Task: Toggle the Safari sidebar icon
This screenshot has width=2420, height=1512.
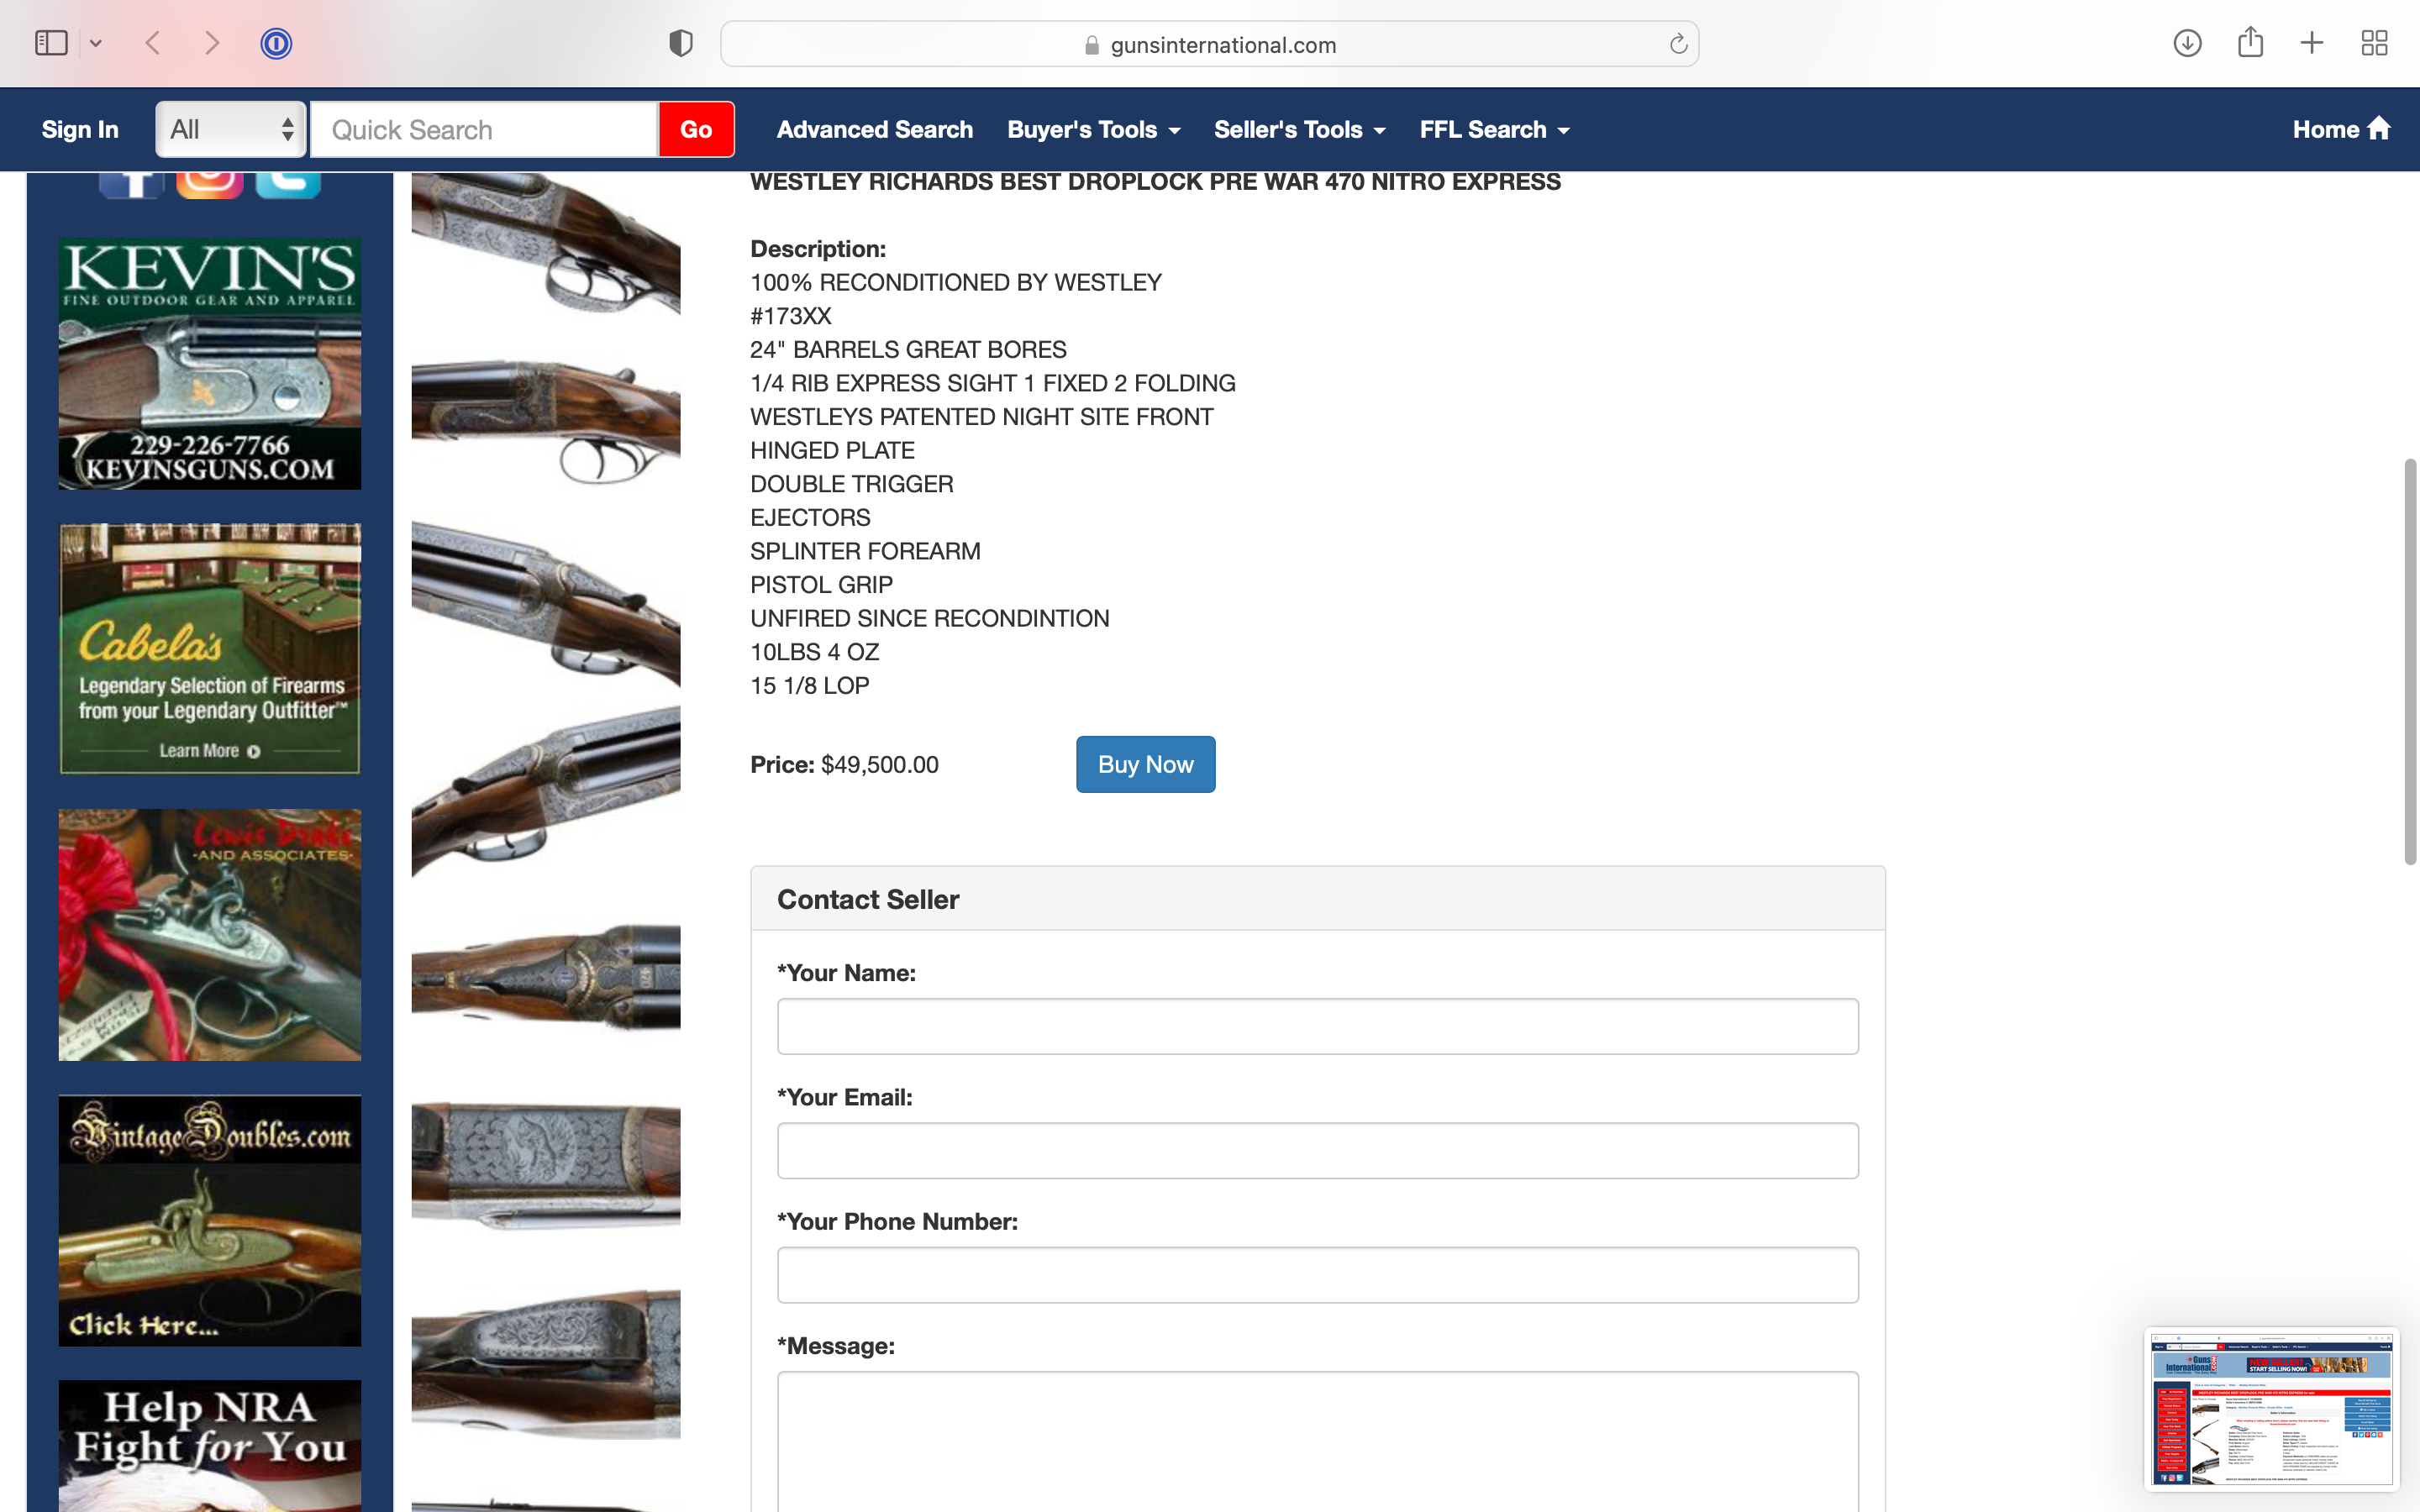Action: [51, 43]
